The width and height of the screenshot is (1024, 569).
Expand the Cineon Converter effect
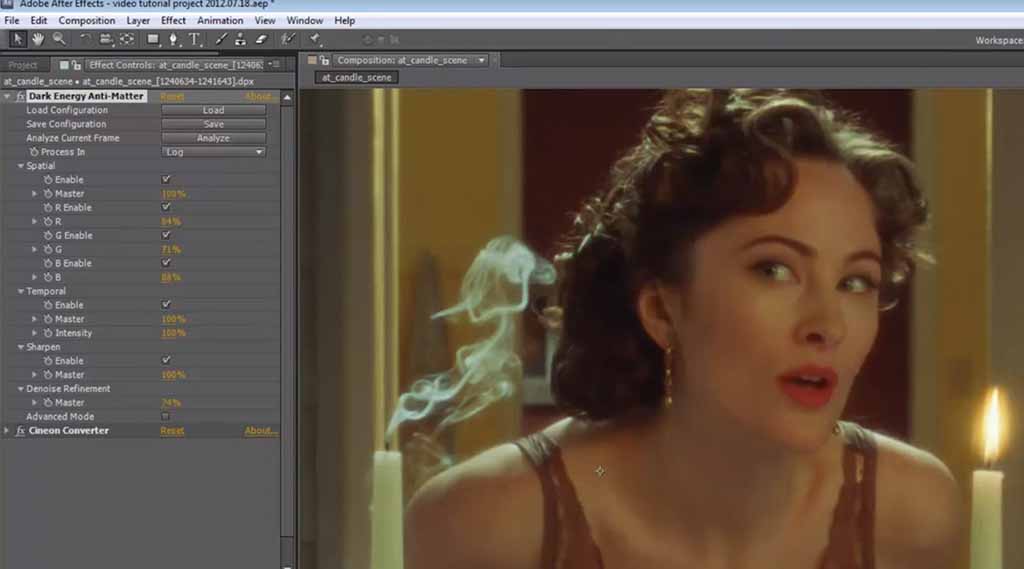click(x=7, y=431)
